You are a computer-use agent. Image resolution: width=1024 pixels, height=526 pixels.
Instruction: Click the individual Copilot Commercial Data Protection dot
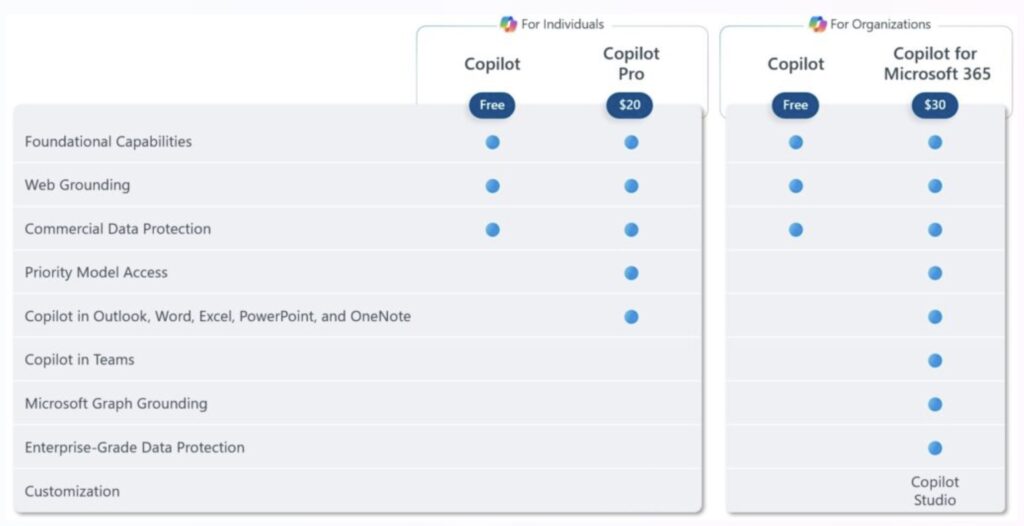(x=493, y=229)
